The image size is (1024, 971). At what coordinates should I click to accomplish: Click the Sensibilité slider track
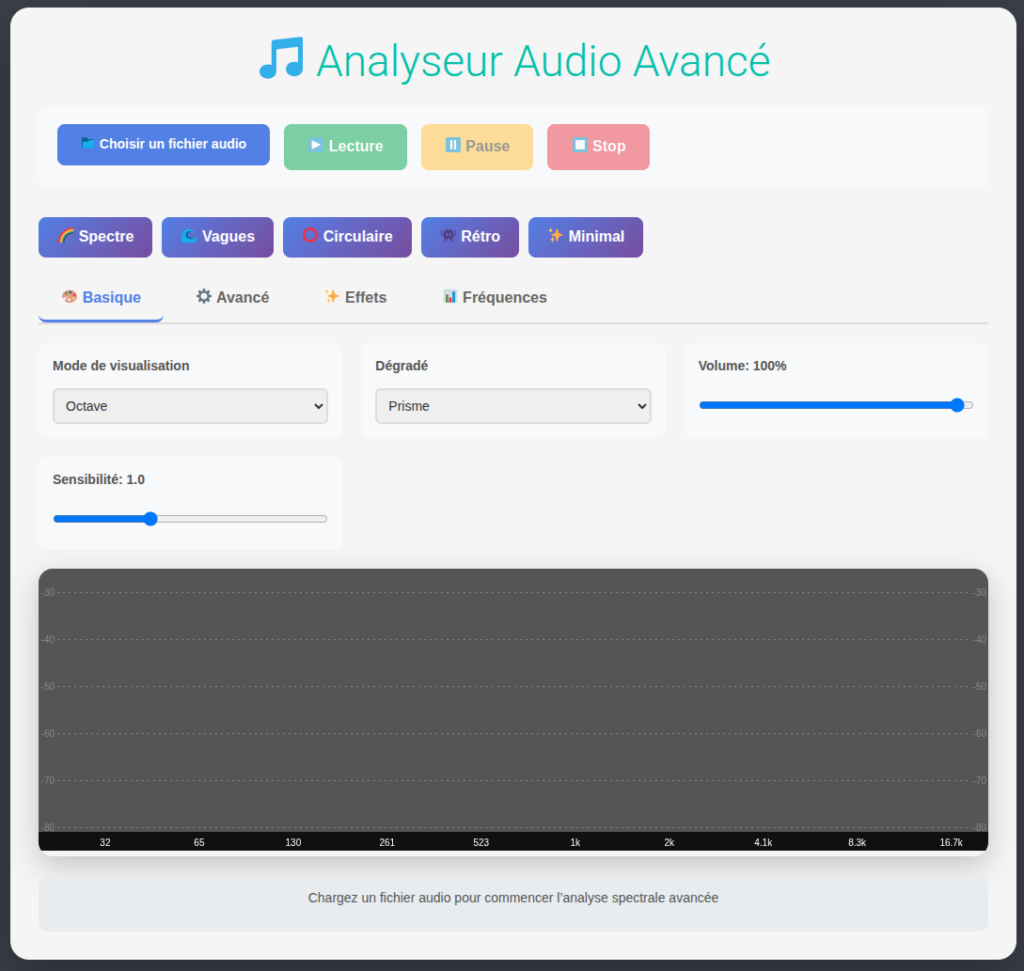190,519
